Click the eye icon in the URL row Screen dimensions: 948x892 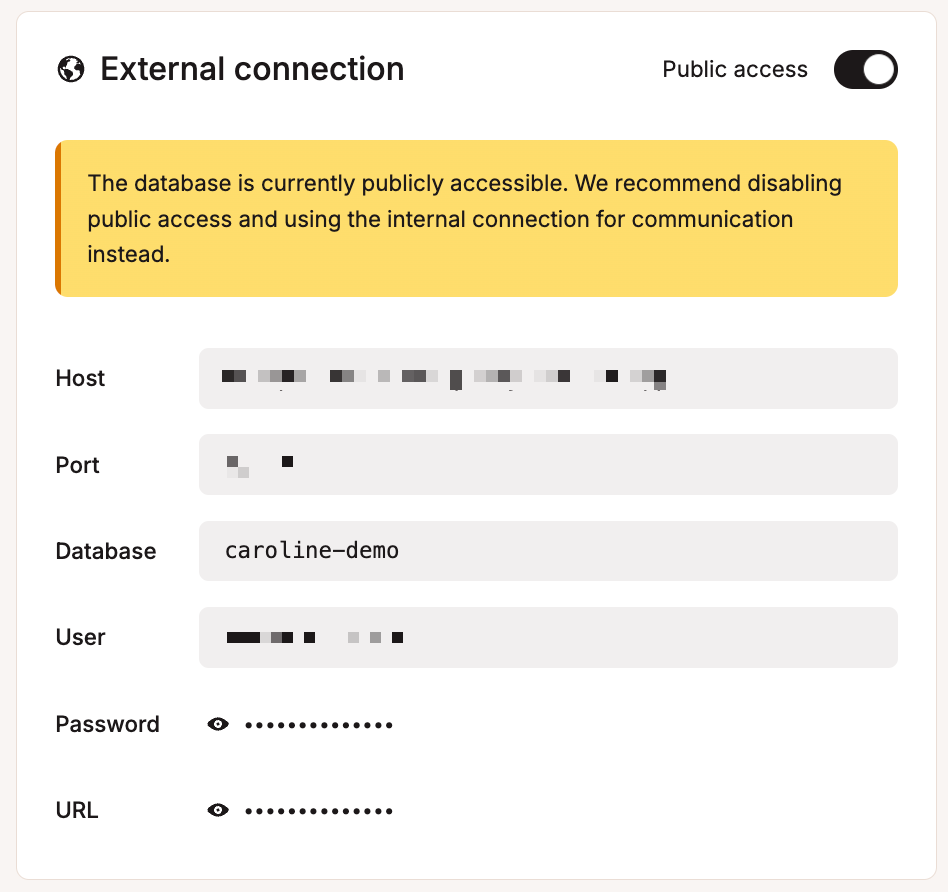[x=218, y=810]
